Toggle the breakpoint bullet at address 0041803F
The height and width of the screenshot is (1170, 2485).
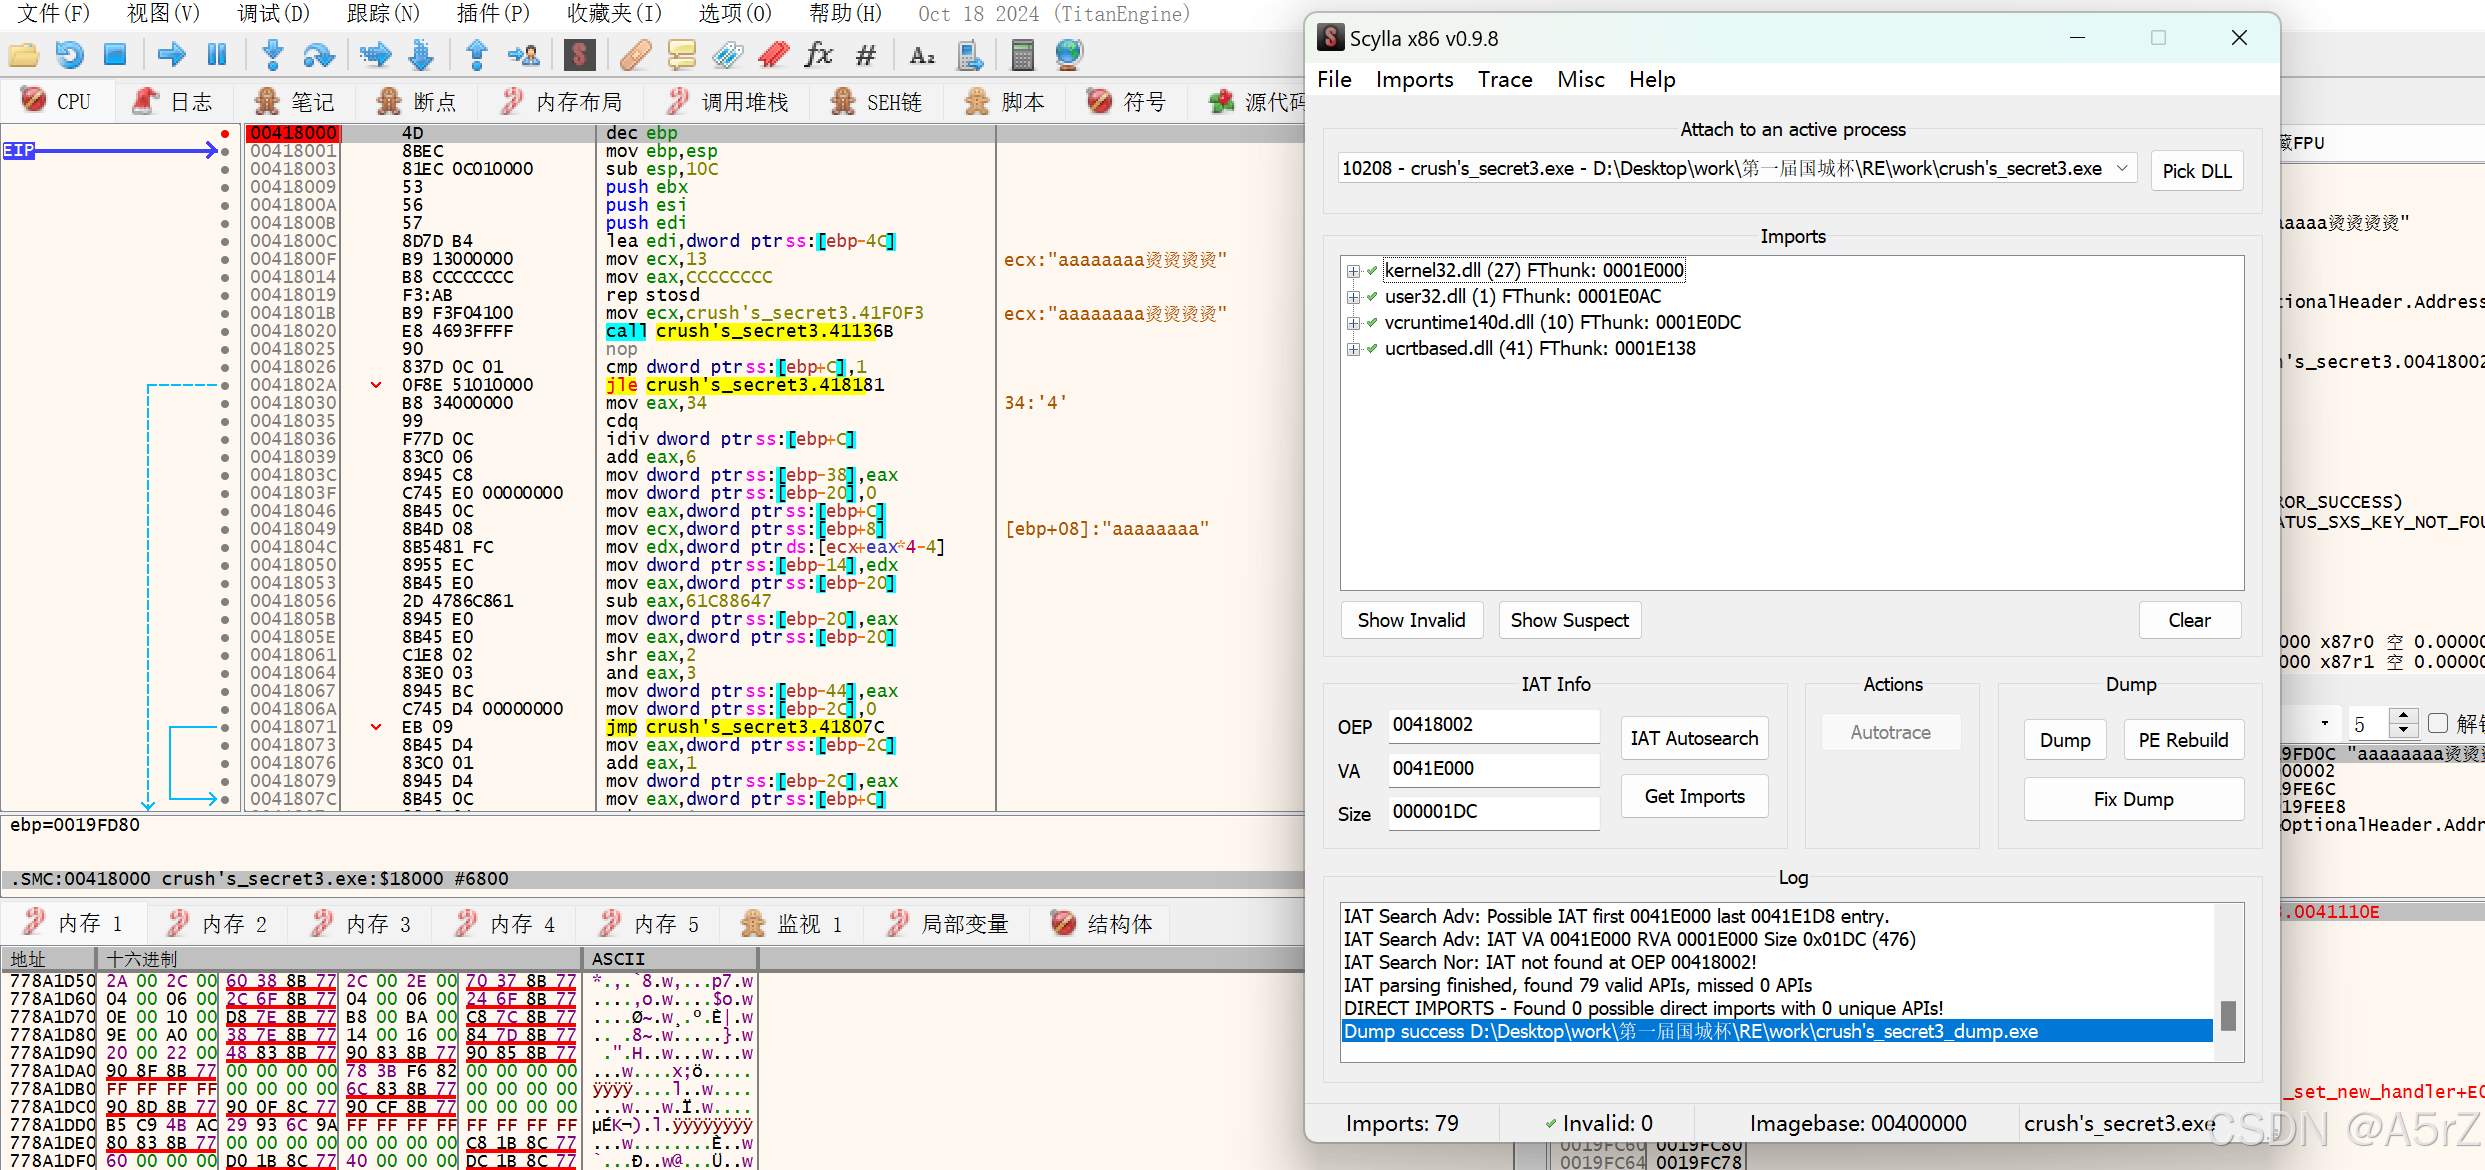tap(225, 493)
